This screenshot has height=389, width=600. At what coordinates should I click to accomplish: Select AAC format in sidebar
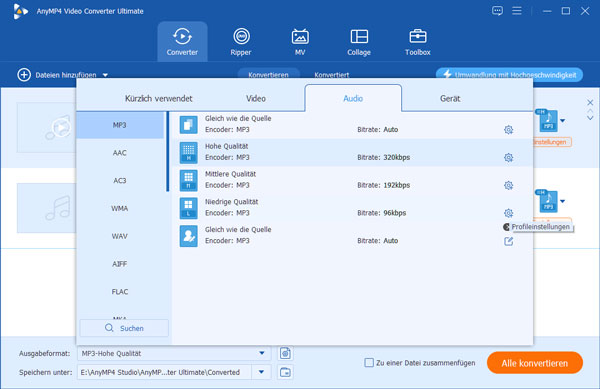pyautogui.click(x=120, y=153)
